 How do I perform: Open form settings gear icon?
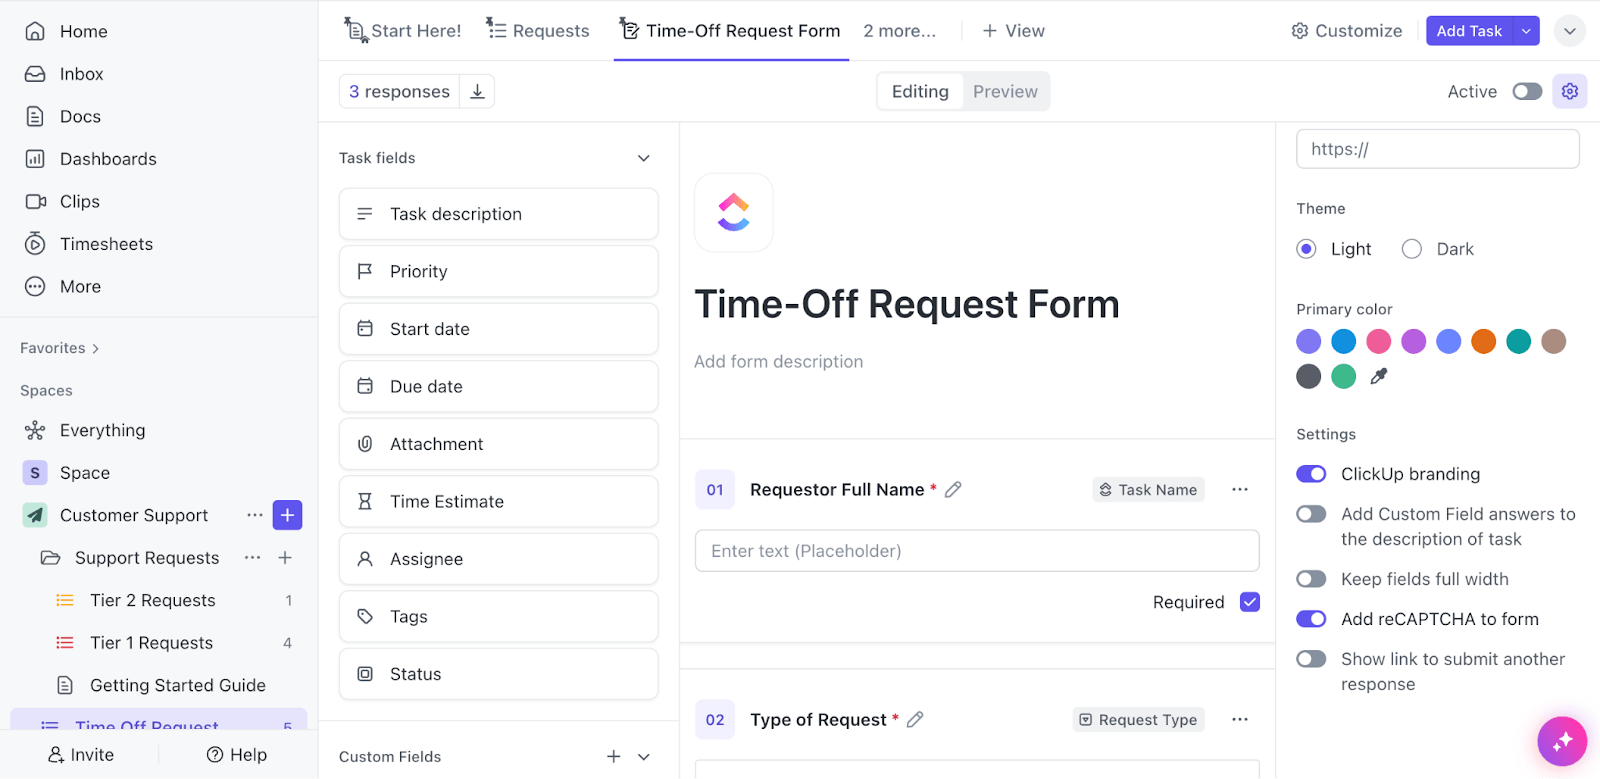point(1569,91)
